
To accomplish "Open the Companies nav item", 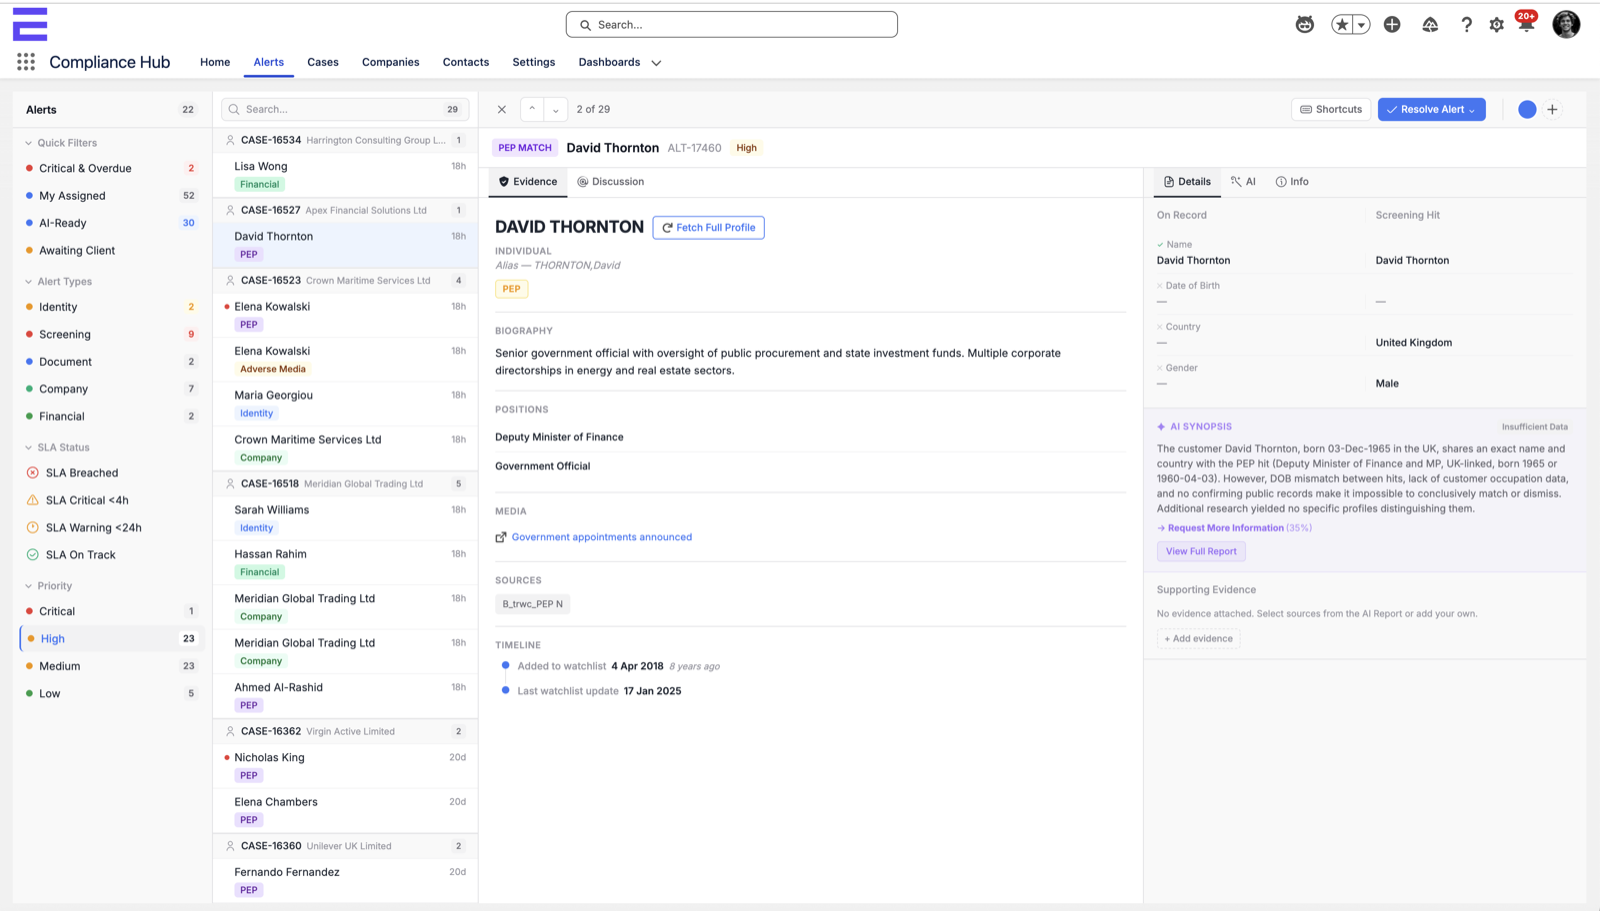I will point(391,62).
